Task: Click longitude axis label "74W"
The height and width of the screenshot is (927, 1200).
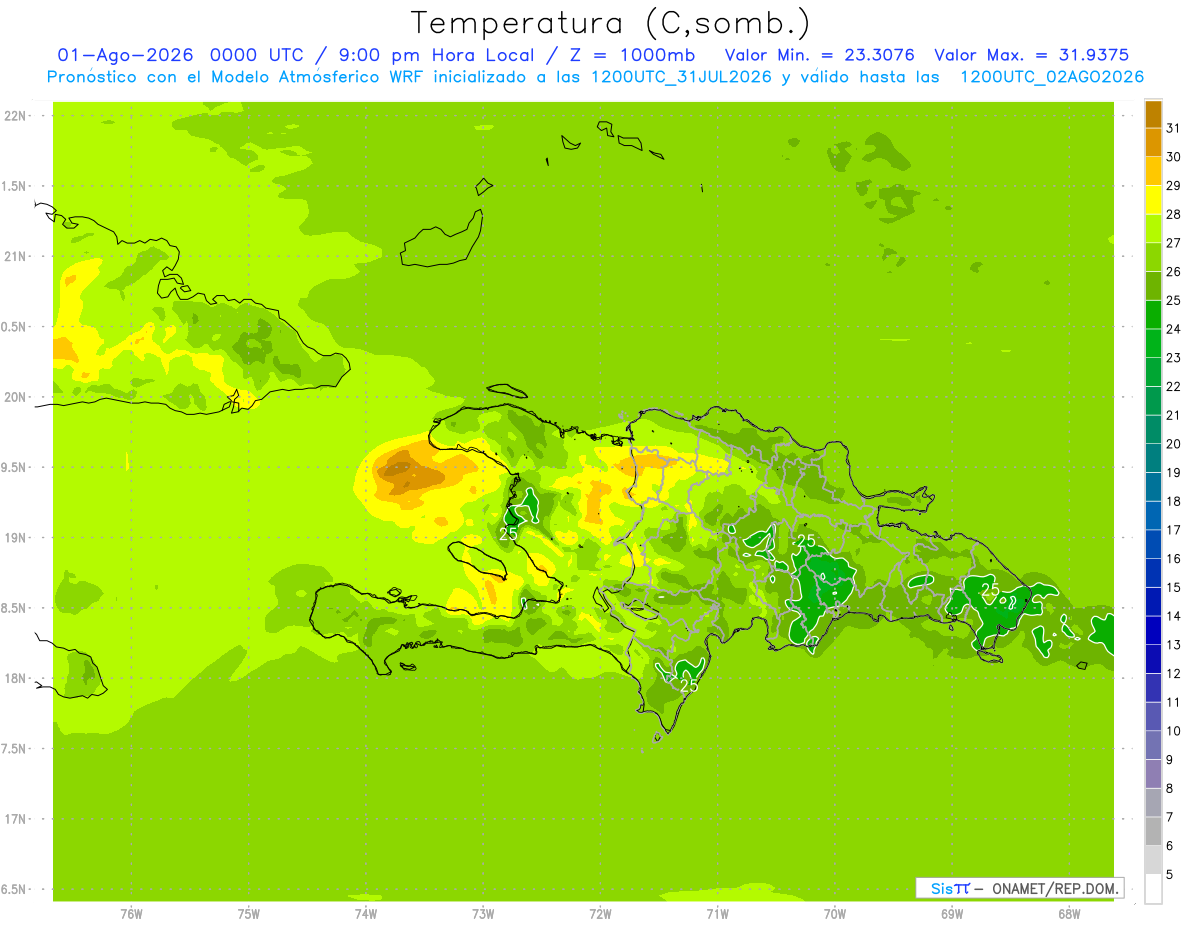Action: 366,914
